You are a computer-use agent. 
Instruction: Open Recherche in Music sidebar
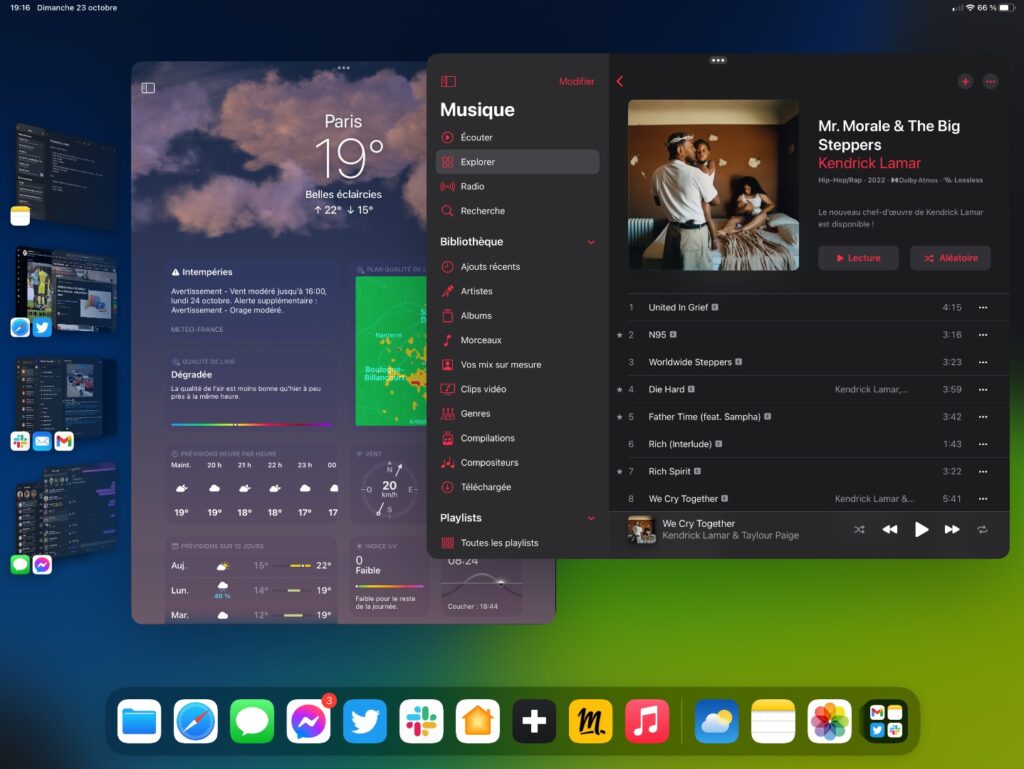point(517,211)
